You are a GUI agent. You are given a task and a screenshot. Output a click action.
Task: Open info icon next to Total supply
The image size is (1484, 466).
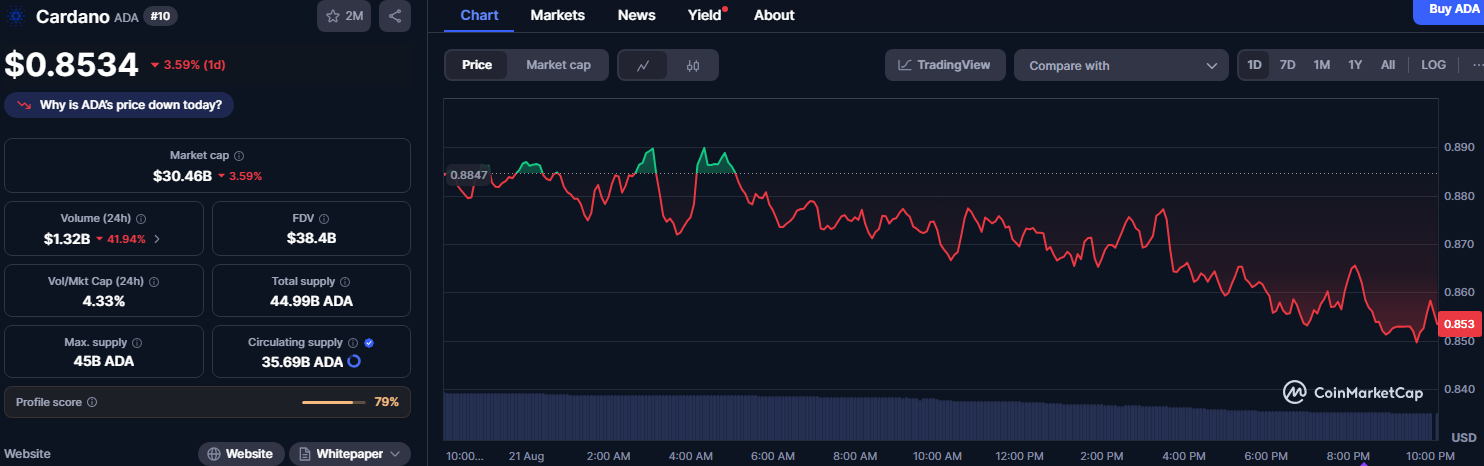point(345,282)
